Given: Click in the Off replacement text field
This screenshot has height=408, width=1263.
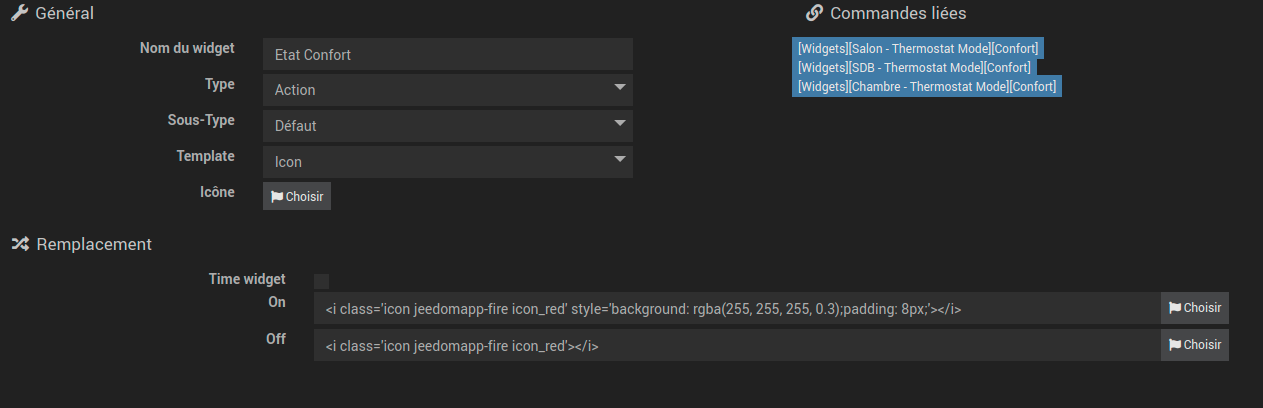Looking at the screenshot, I should point(737,346).
